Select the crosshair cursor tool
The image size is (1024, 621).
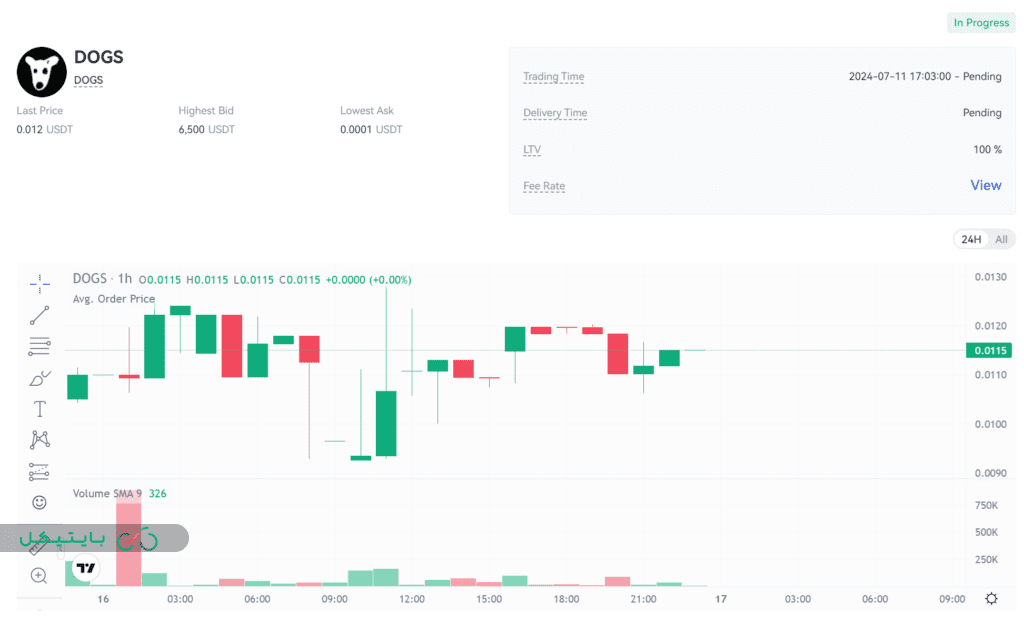coord(39,284)
